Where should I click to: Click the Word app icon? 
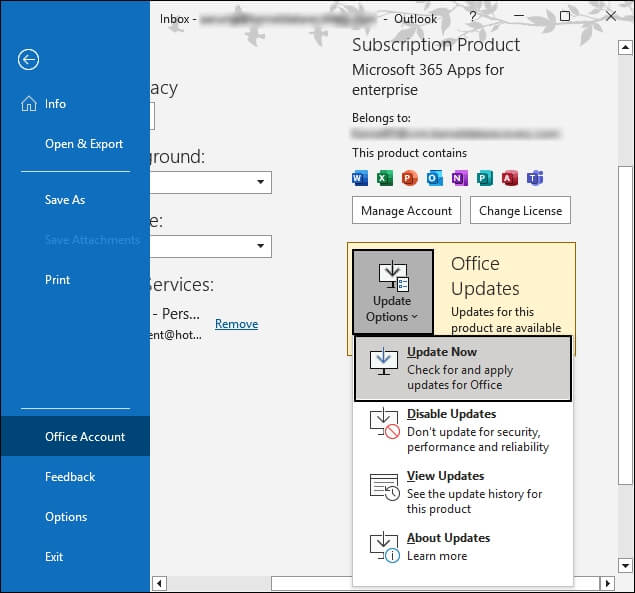[360, 178]
